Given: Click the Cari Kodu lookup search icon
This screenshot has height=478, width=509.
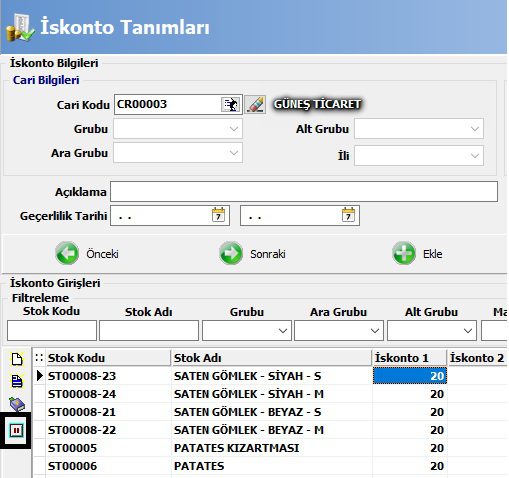Looking at the screenshot, I should [230, 105].
